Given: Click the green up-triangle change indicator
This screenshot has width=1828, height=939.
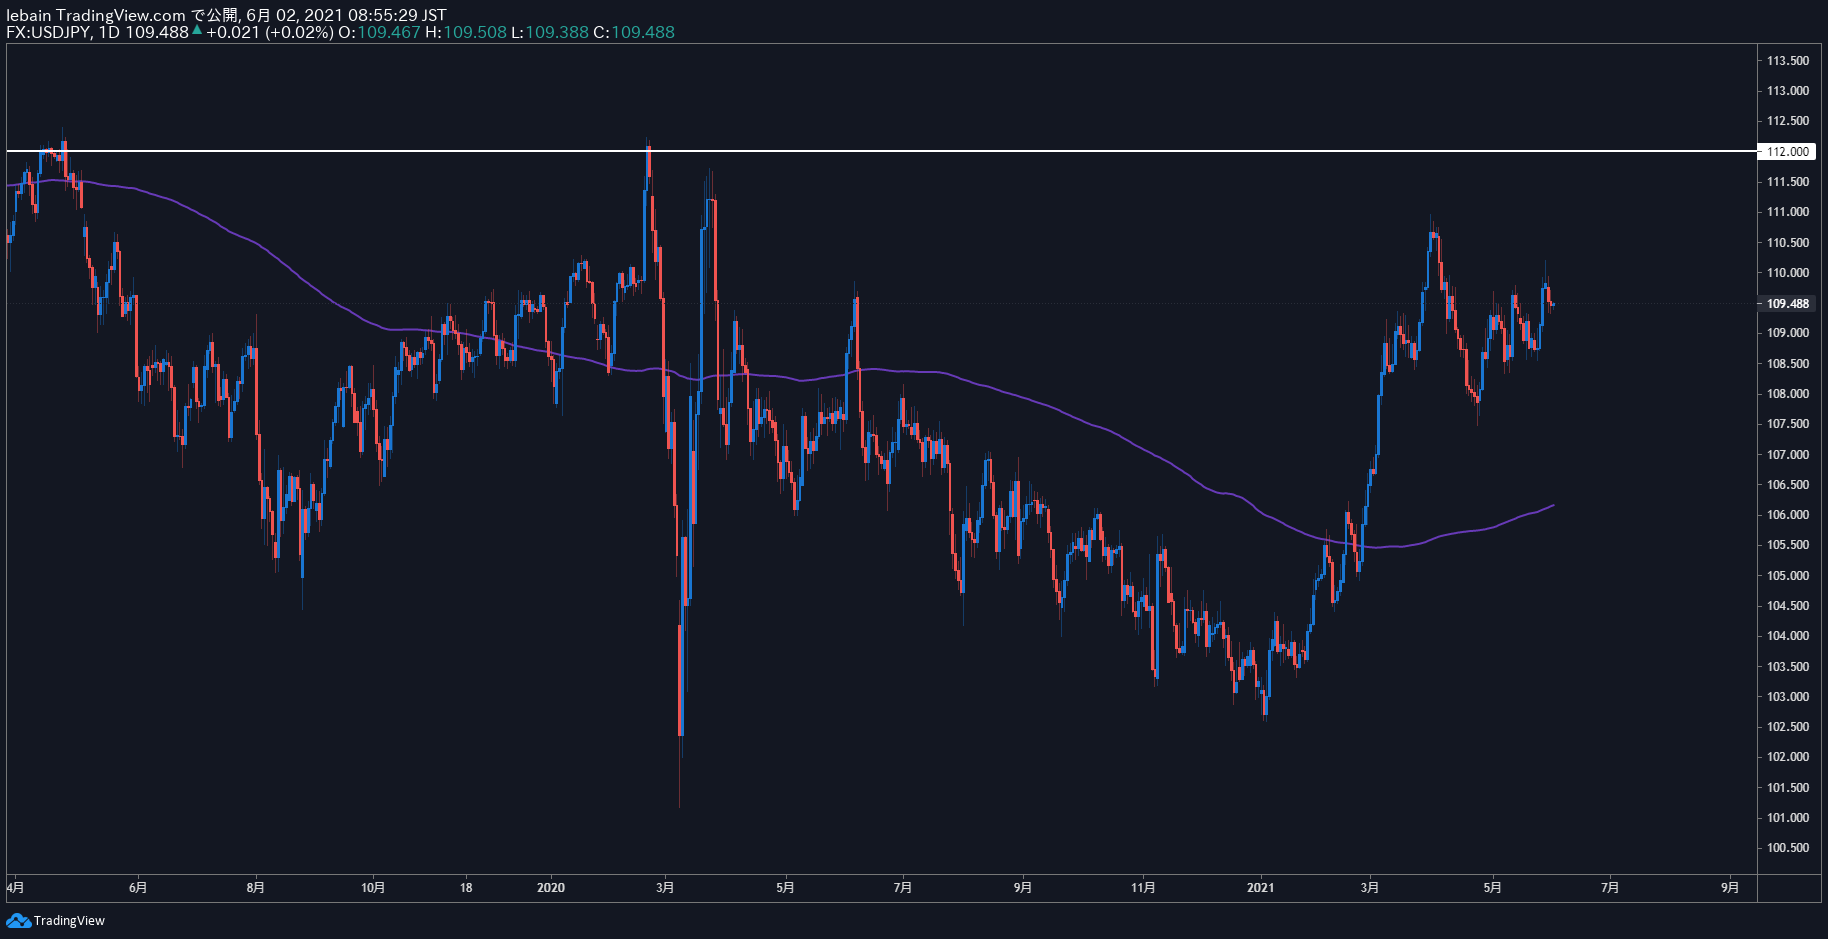Looking at the screenshot, I should (197, 31).
